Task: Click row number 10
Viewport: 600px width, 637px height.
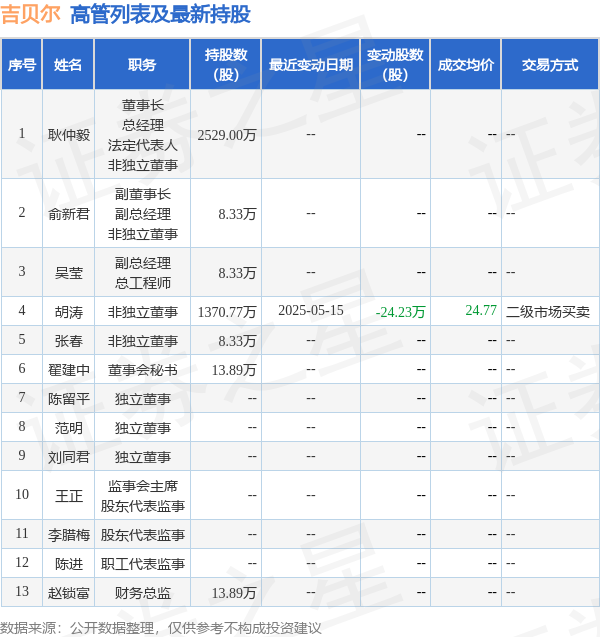Action: click(22, 494)
